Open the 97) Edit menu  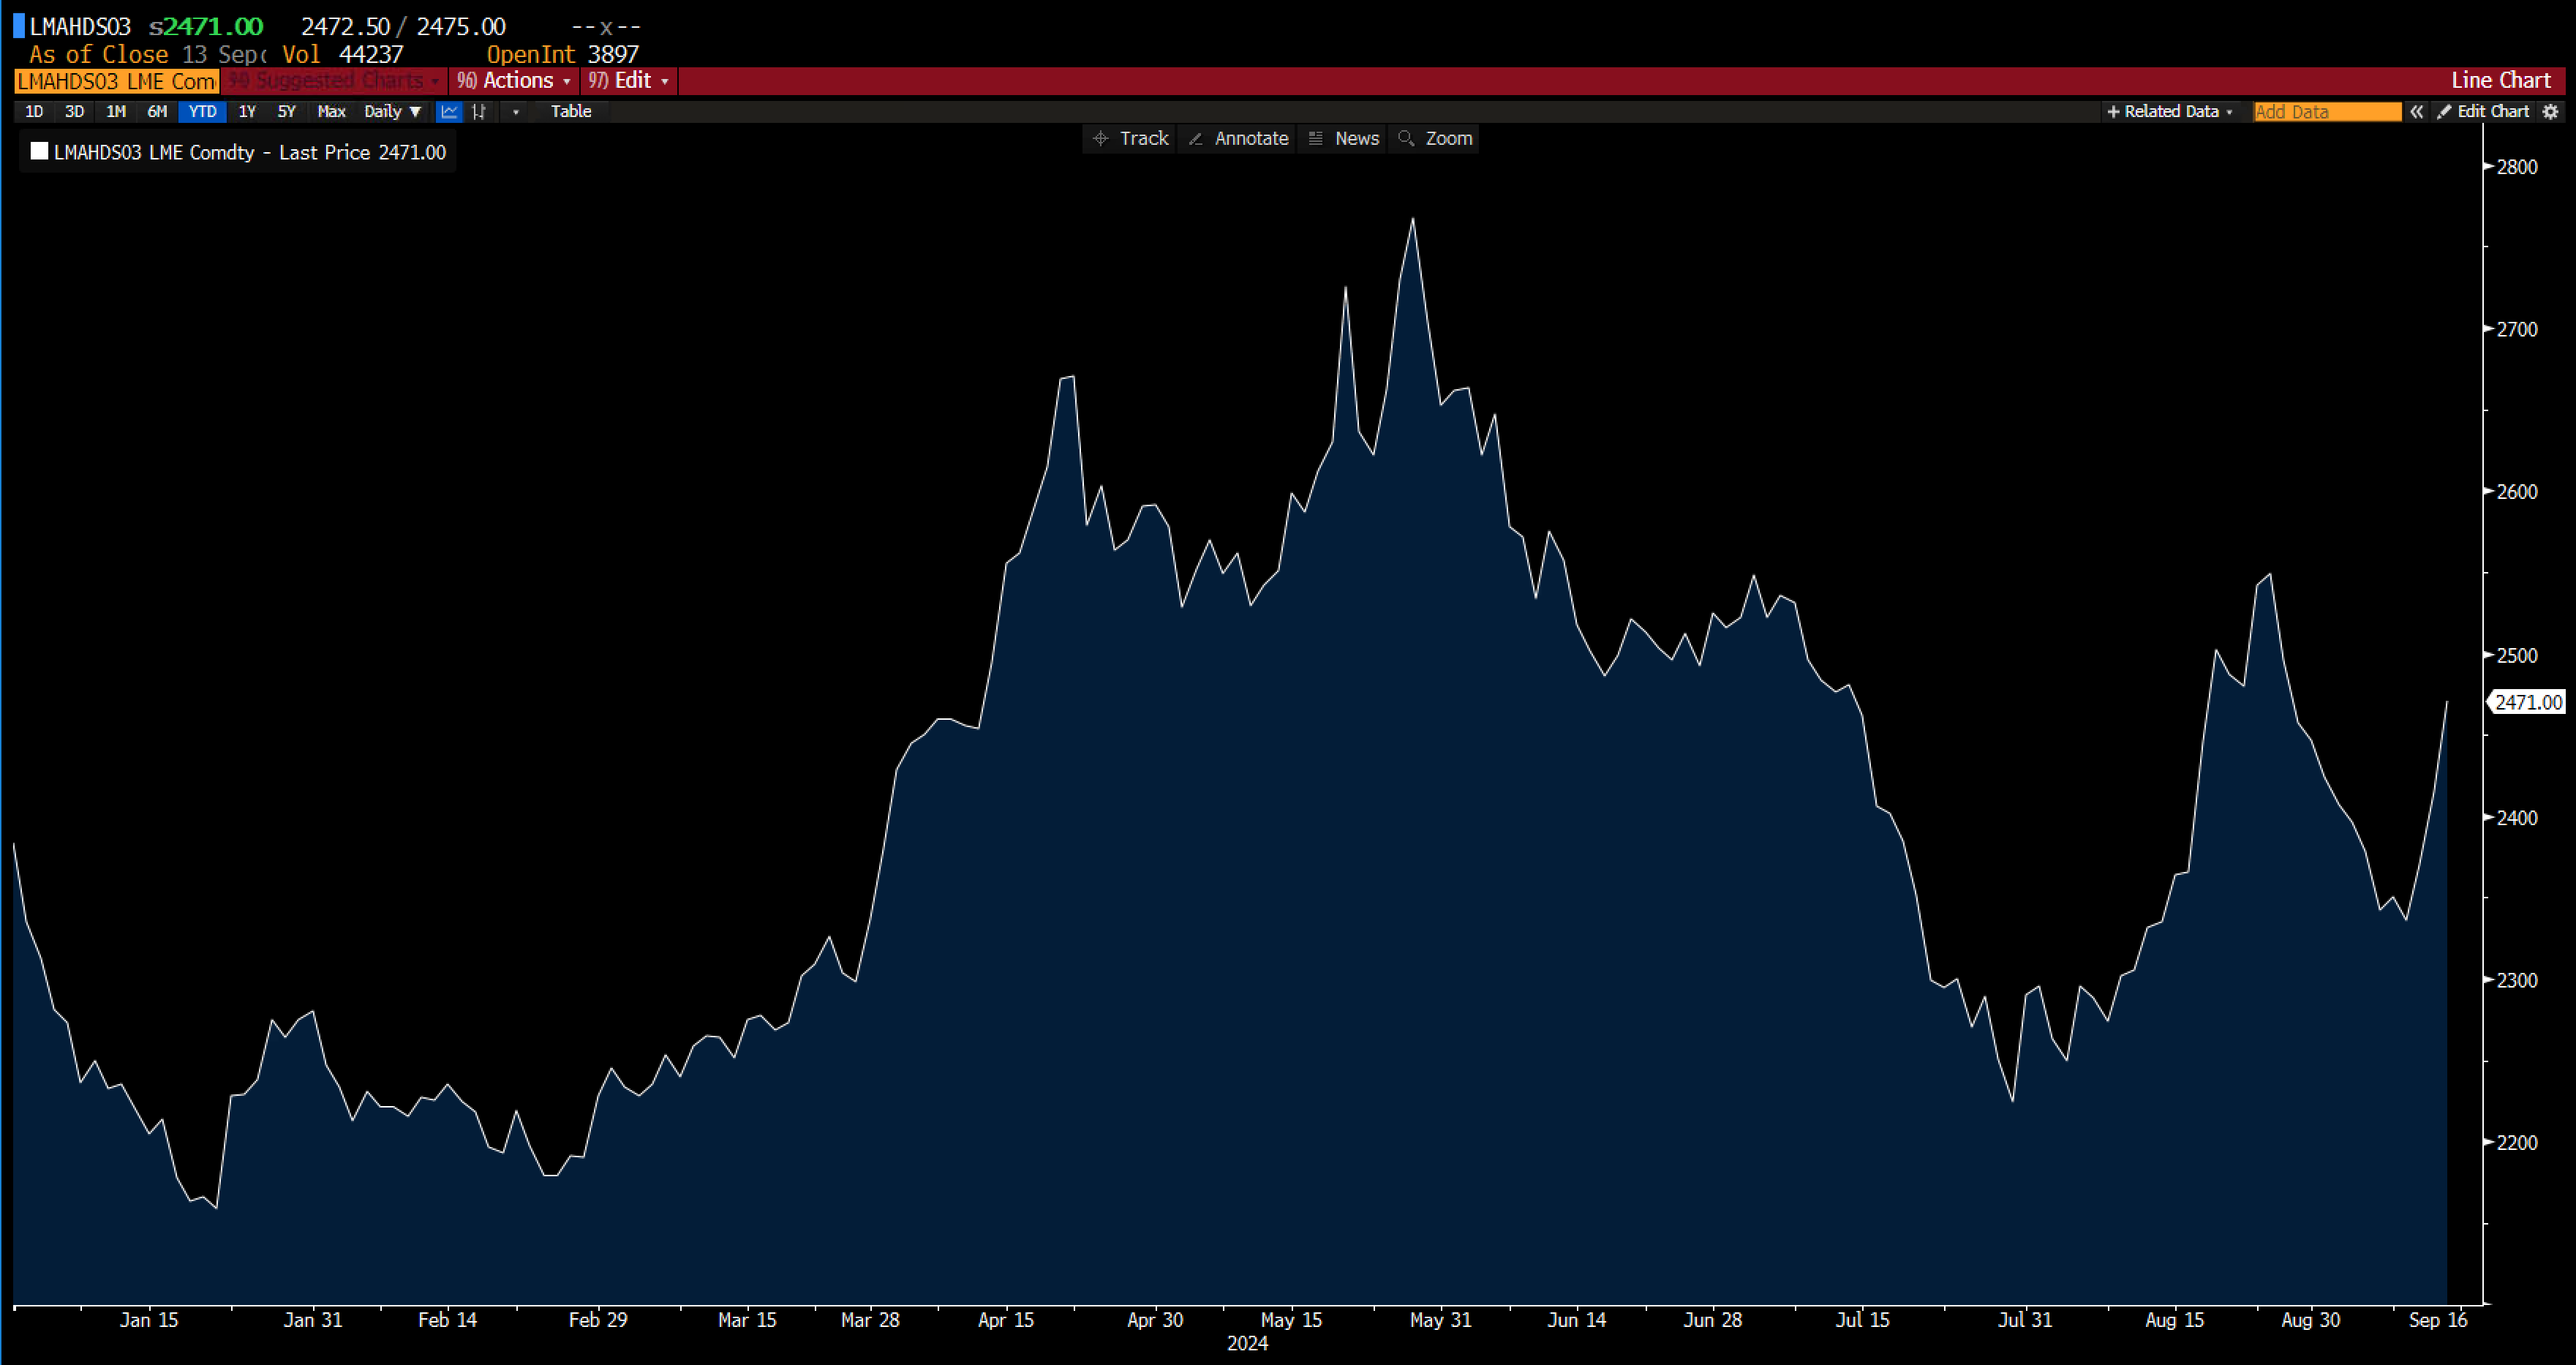pos(629,81)
